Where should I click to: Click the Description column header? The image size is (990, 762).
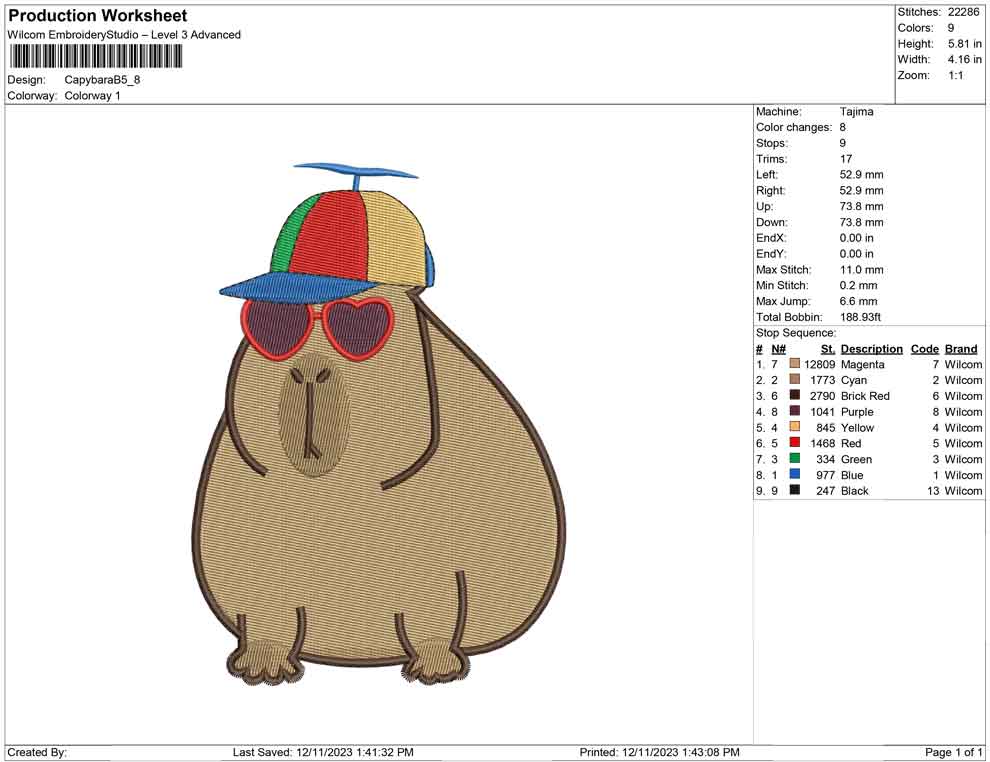pos(871,348)
